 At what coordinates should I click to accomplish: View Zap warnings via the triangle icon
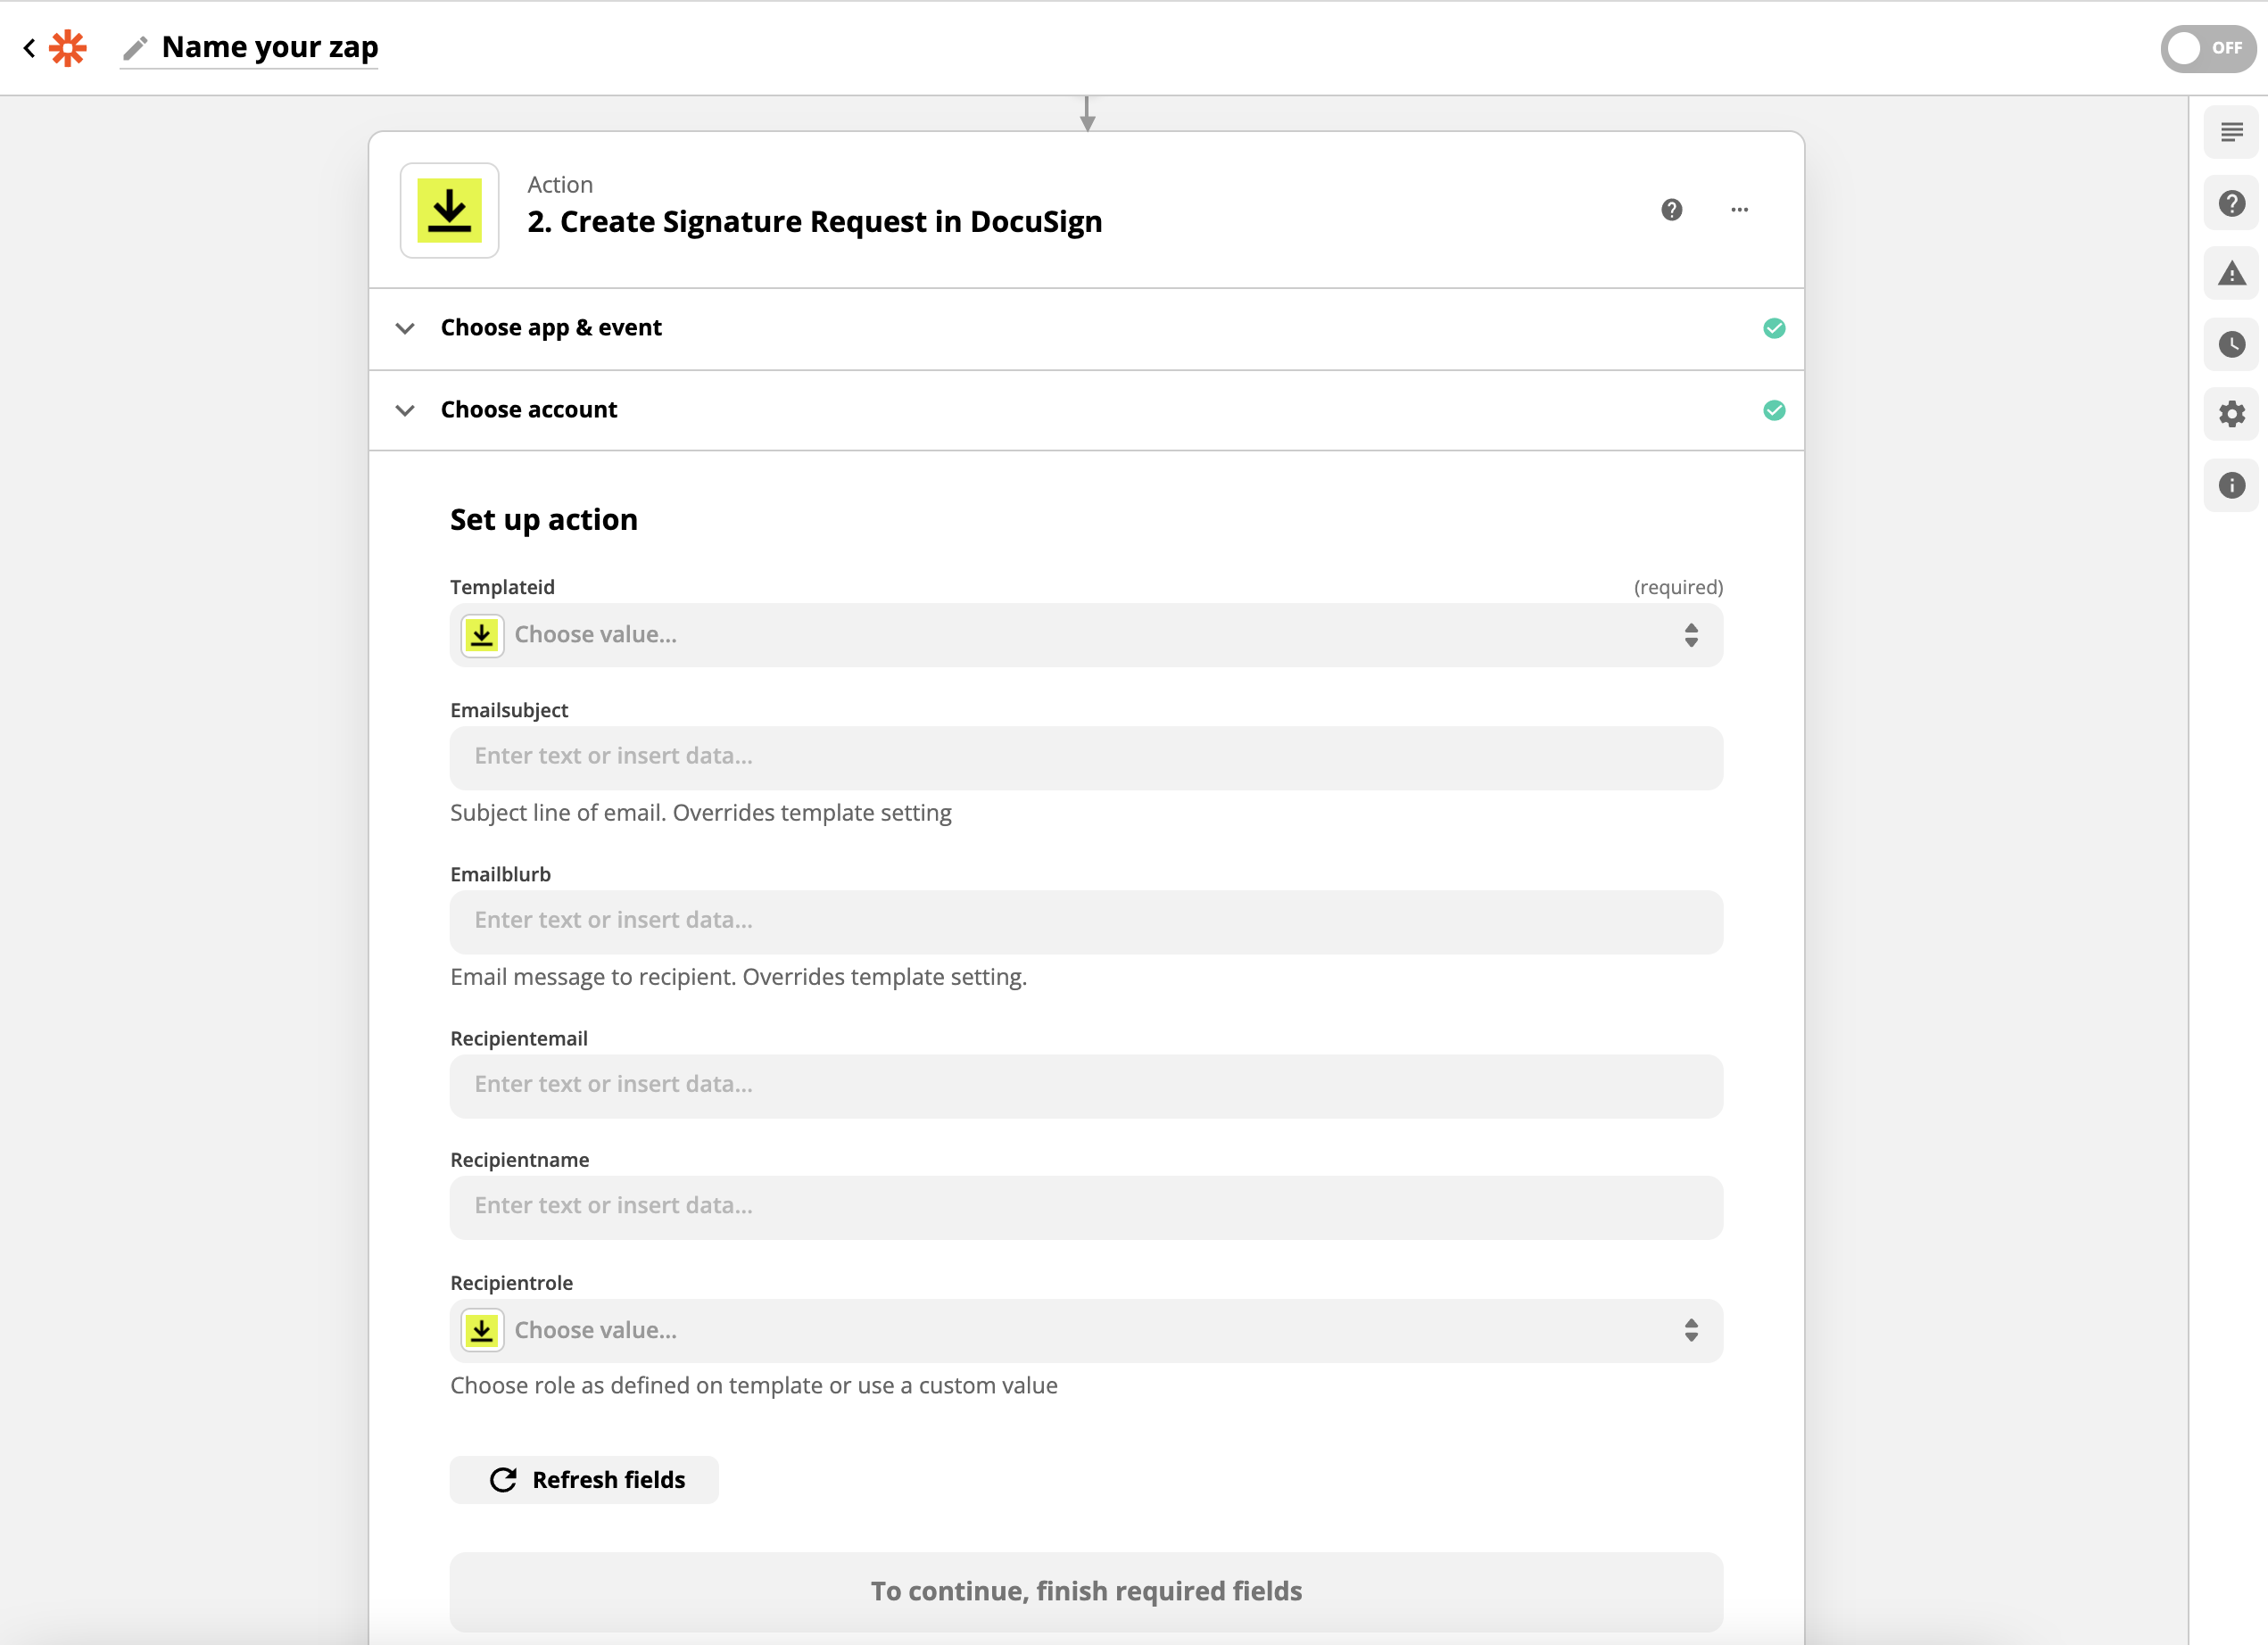2231,273
